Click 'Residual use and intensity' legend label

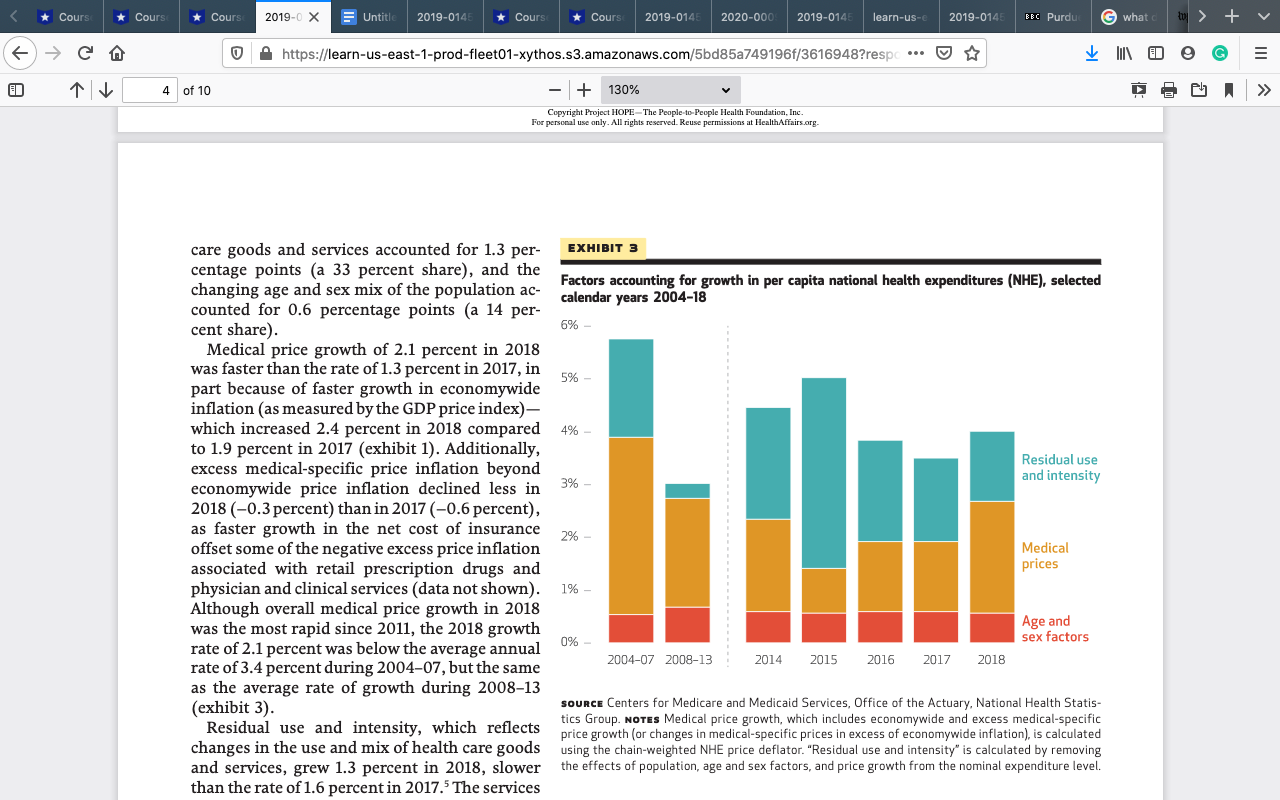(1060, 467)
